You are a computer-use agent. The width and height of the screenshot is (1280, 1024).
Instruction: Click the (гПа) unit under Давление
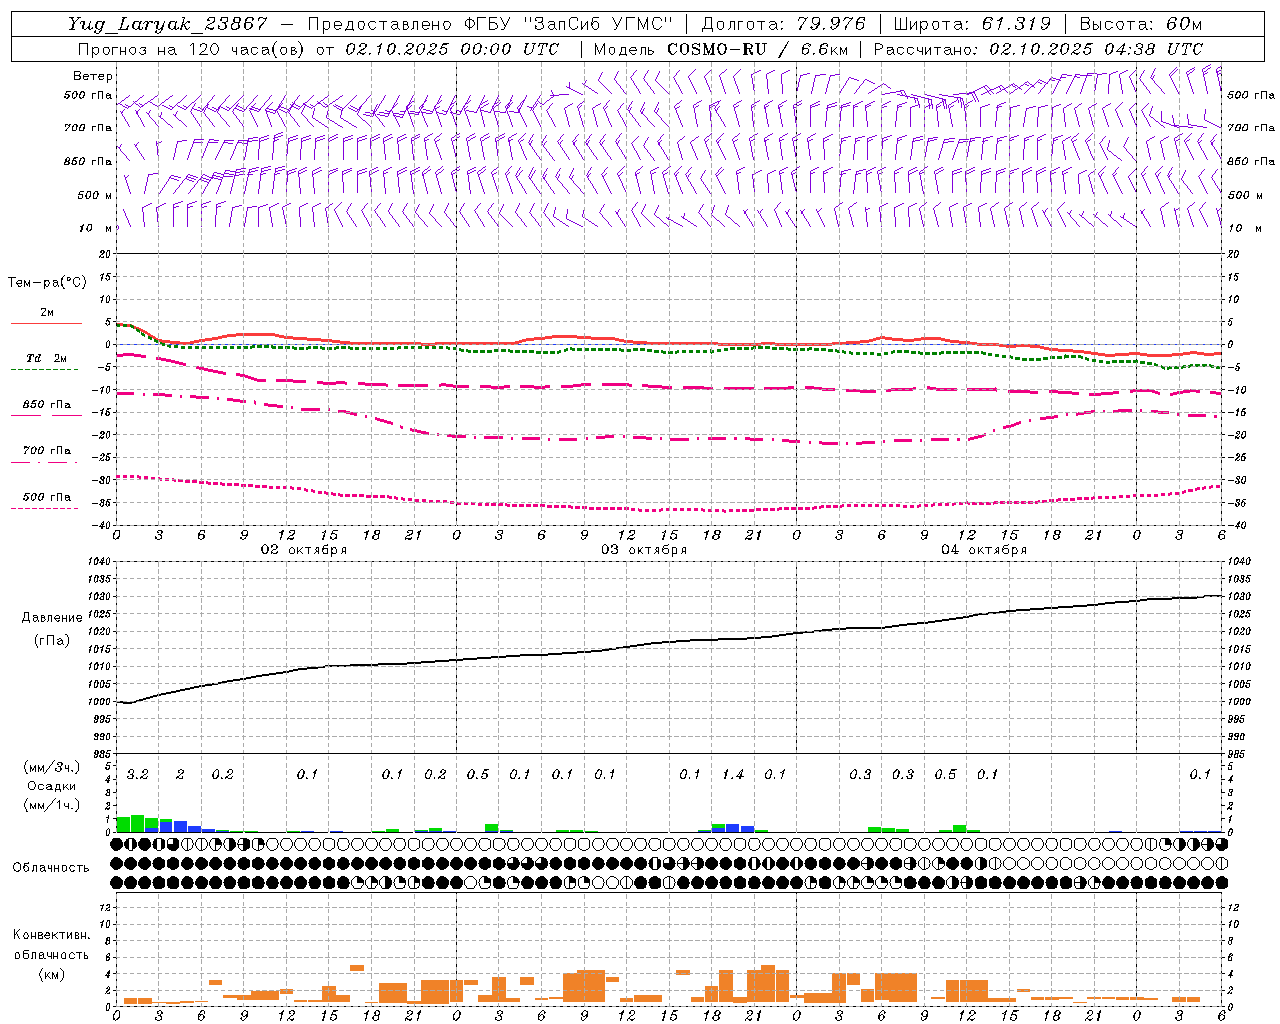click(52, 640)
